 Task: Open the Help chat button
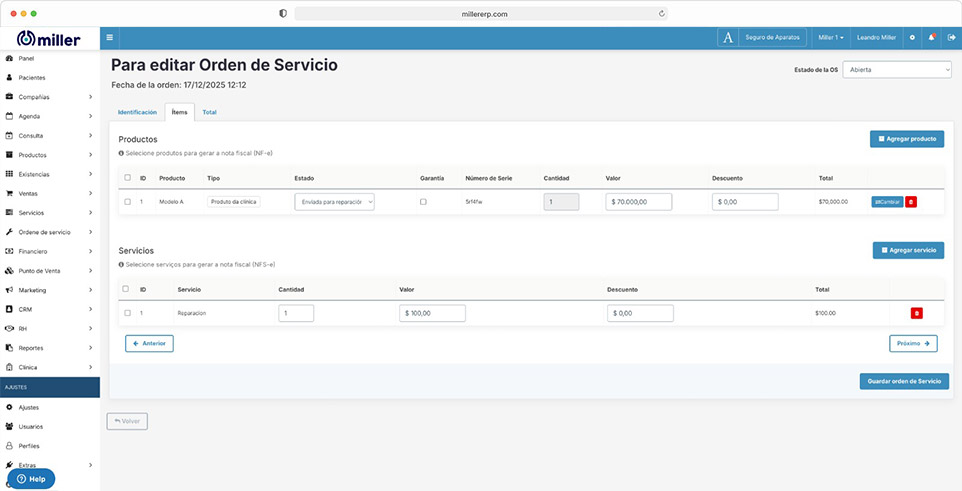(x=31, y=479)
